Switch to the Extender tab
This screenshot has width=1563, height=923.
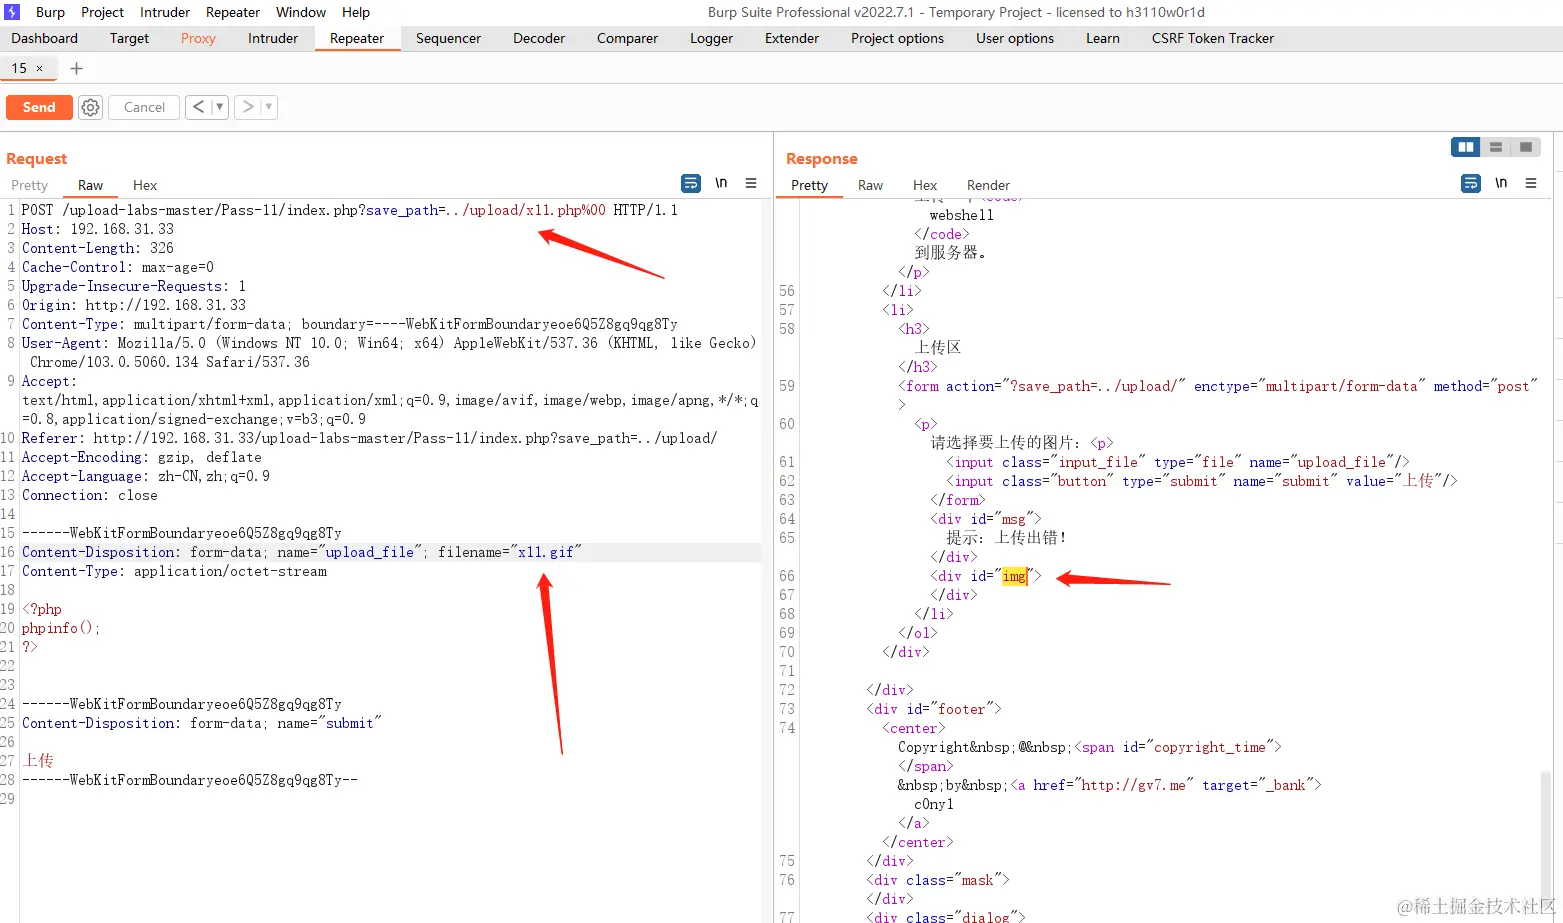click(x=792, y=38)
